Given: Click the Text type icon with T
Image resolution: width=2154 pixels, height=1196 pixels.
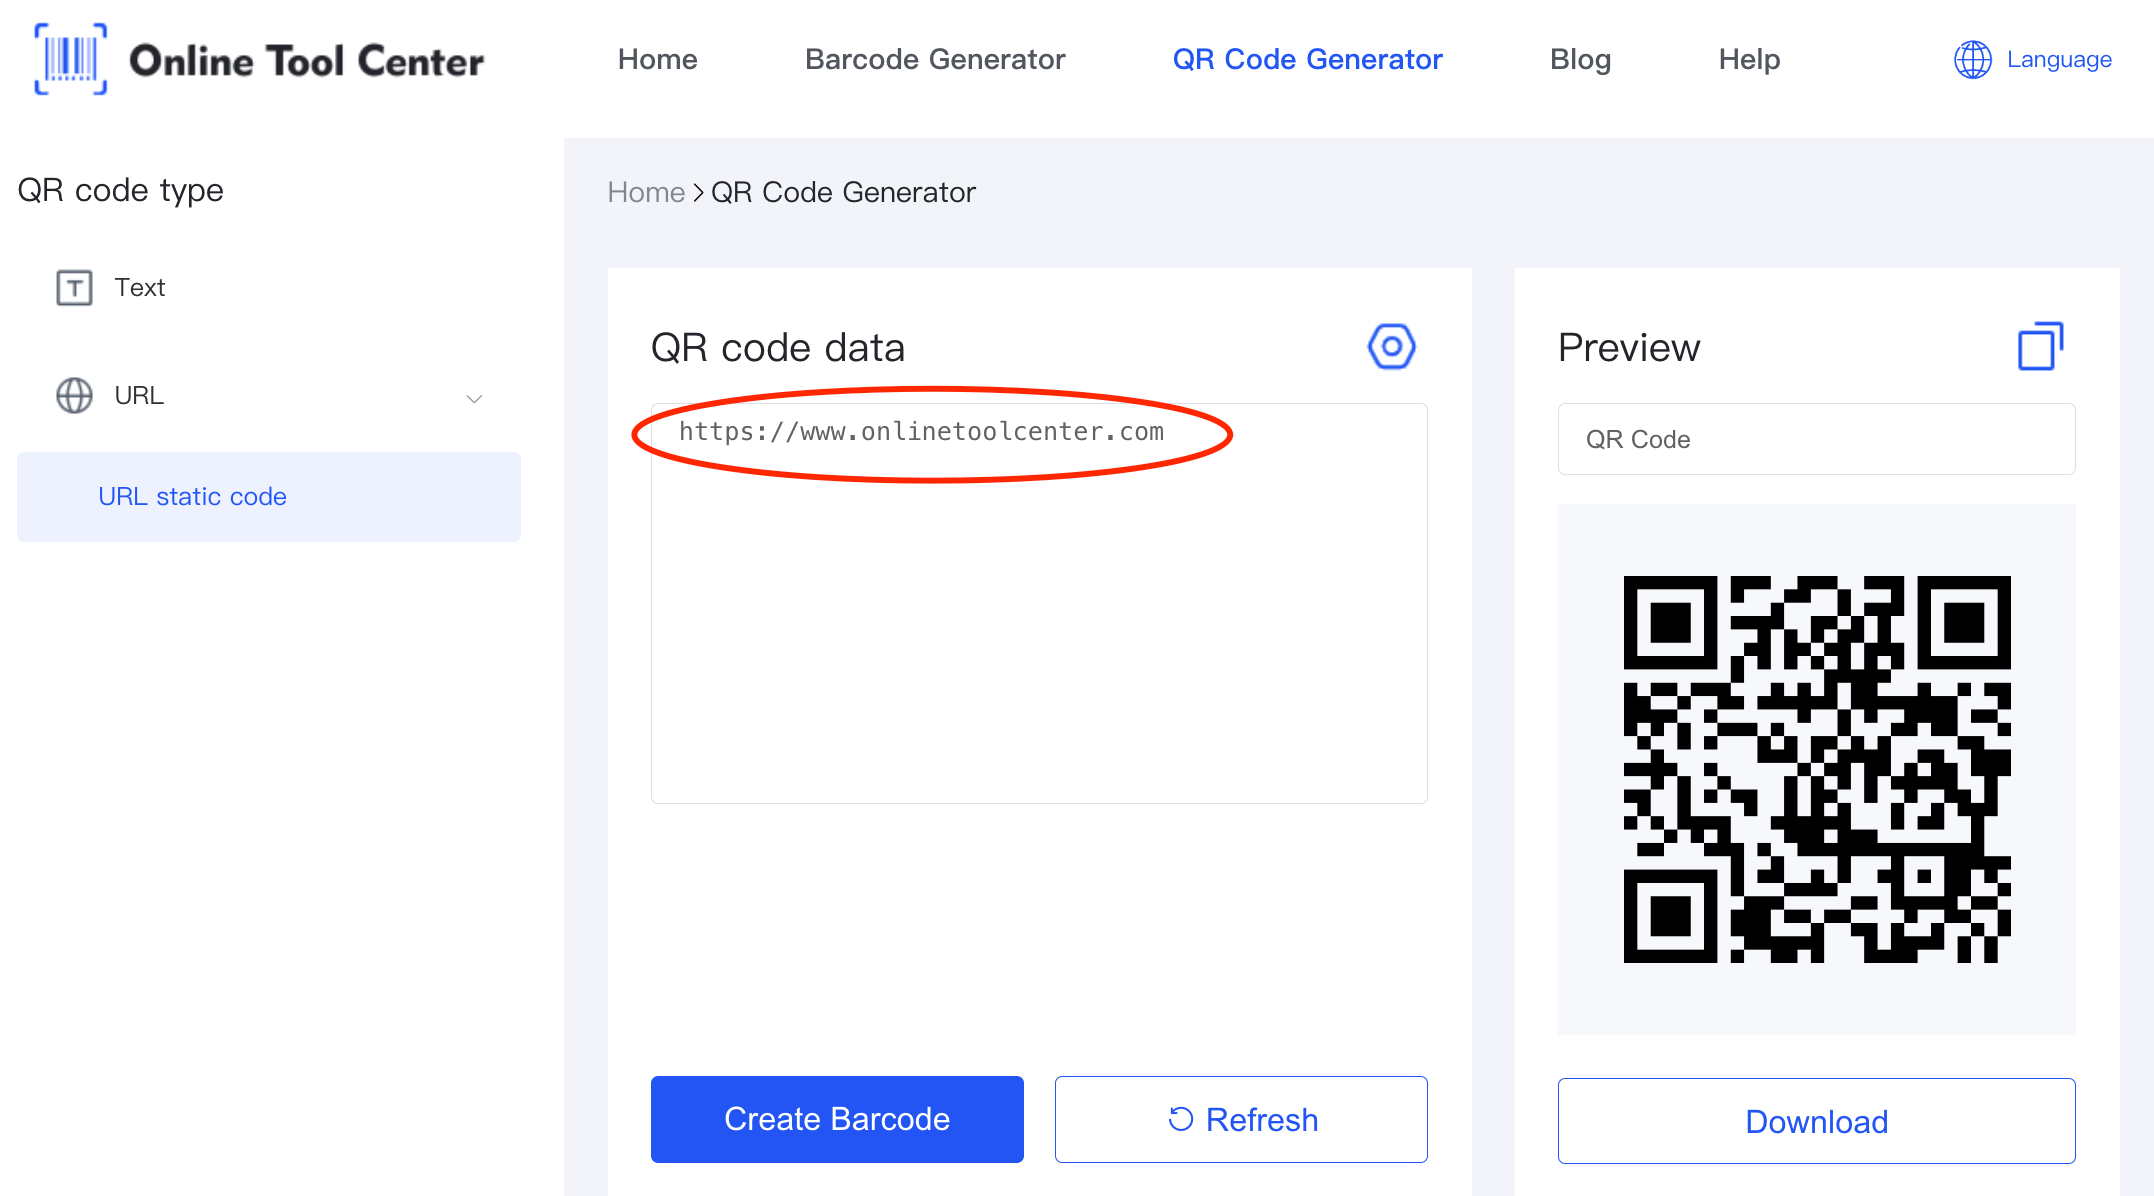Looking at the screenshot, I should (x=74, y=287).
